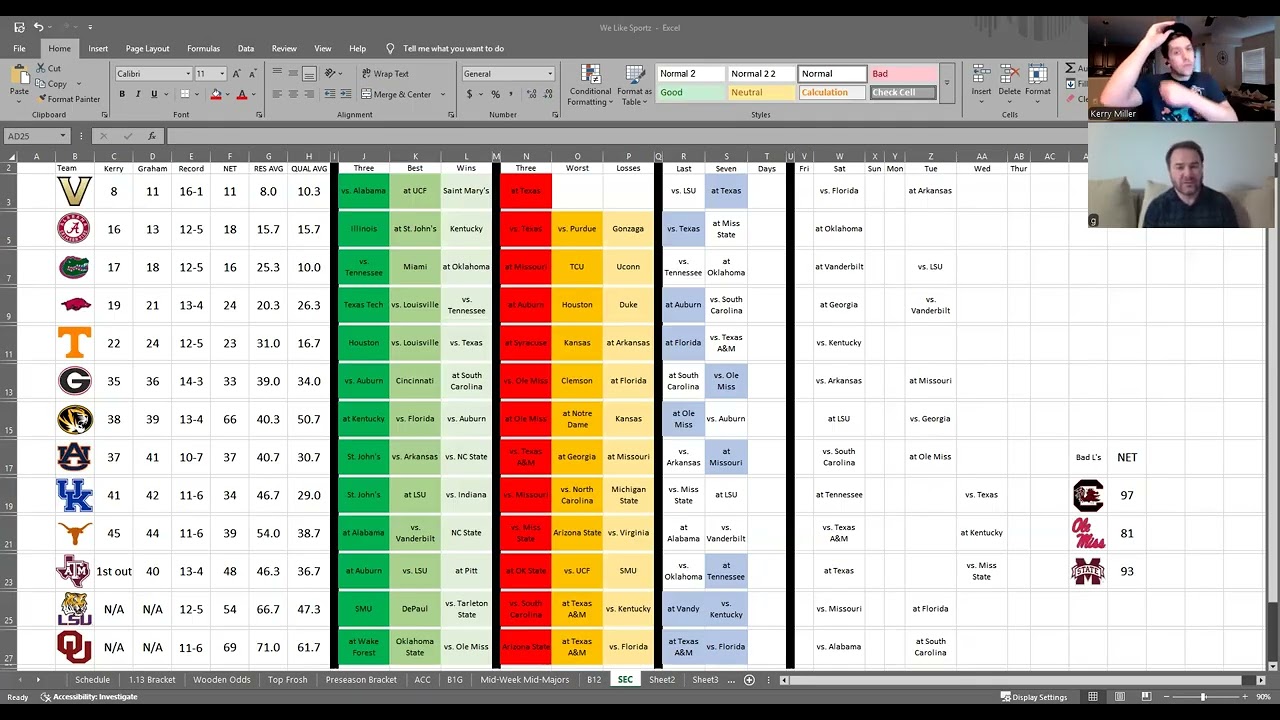Toggle Italic formatting
Image resolution: width=1280 pixels, height=720 pixels.
click(x=138, y=94)
